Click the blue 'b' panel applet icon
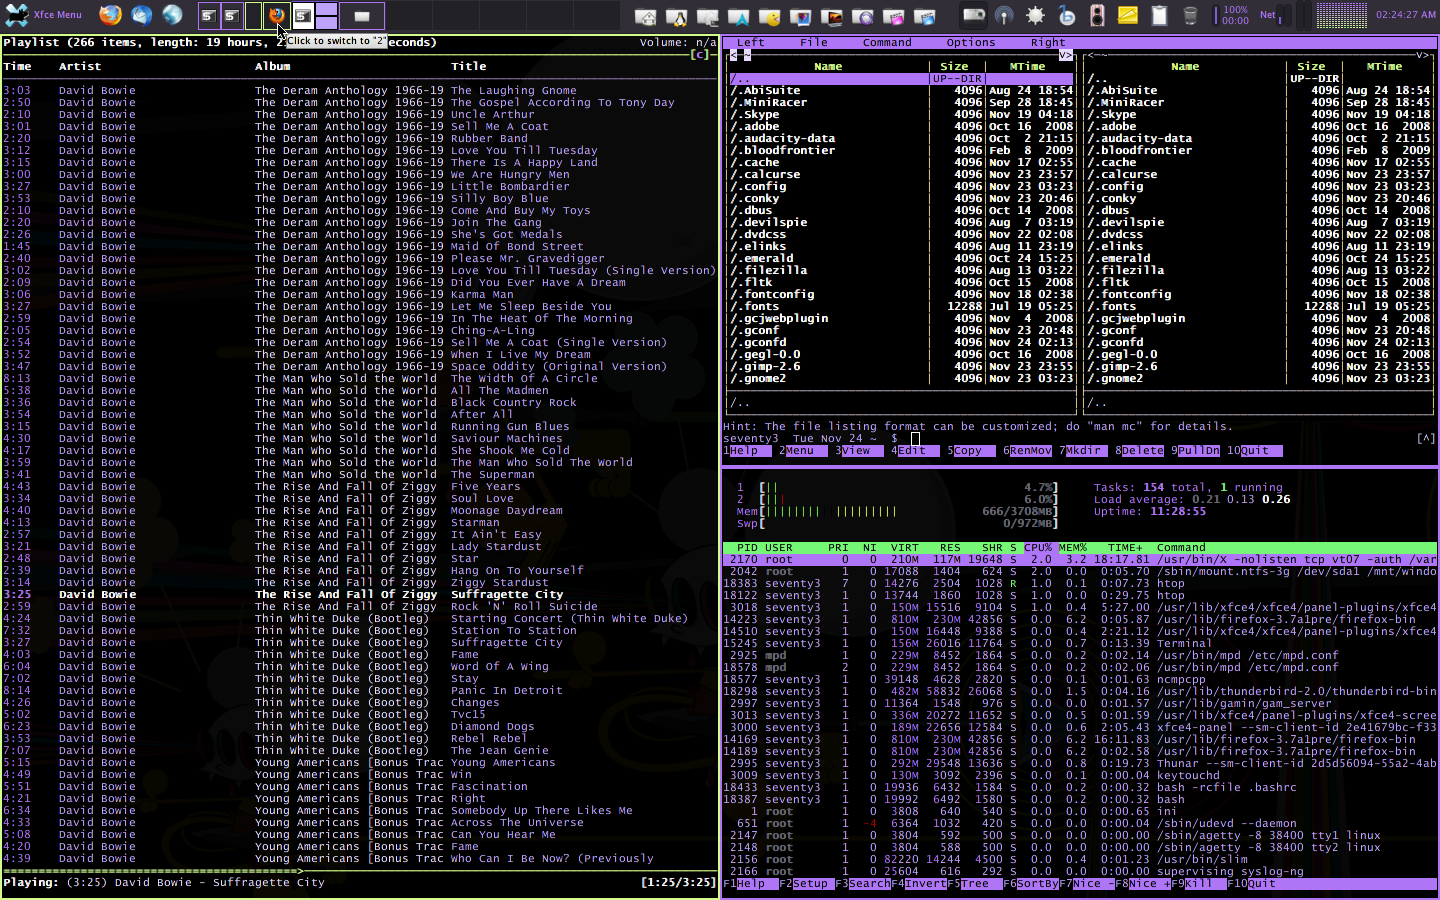Image resolution: width=1440 pixels, height=900 pixels. click(x=1066, y=15)
